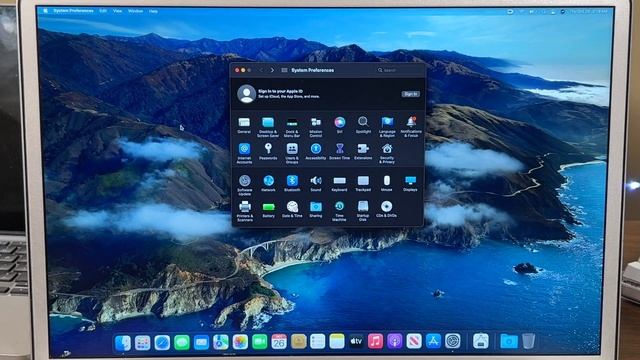640x360 pixels.
Task: Click the Apple ID avatar picture
Action: pyautogui.click(x=247, y=94)
